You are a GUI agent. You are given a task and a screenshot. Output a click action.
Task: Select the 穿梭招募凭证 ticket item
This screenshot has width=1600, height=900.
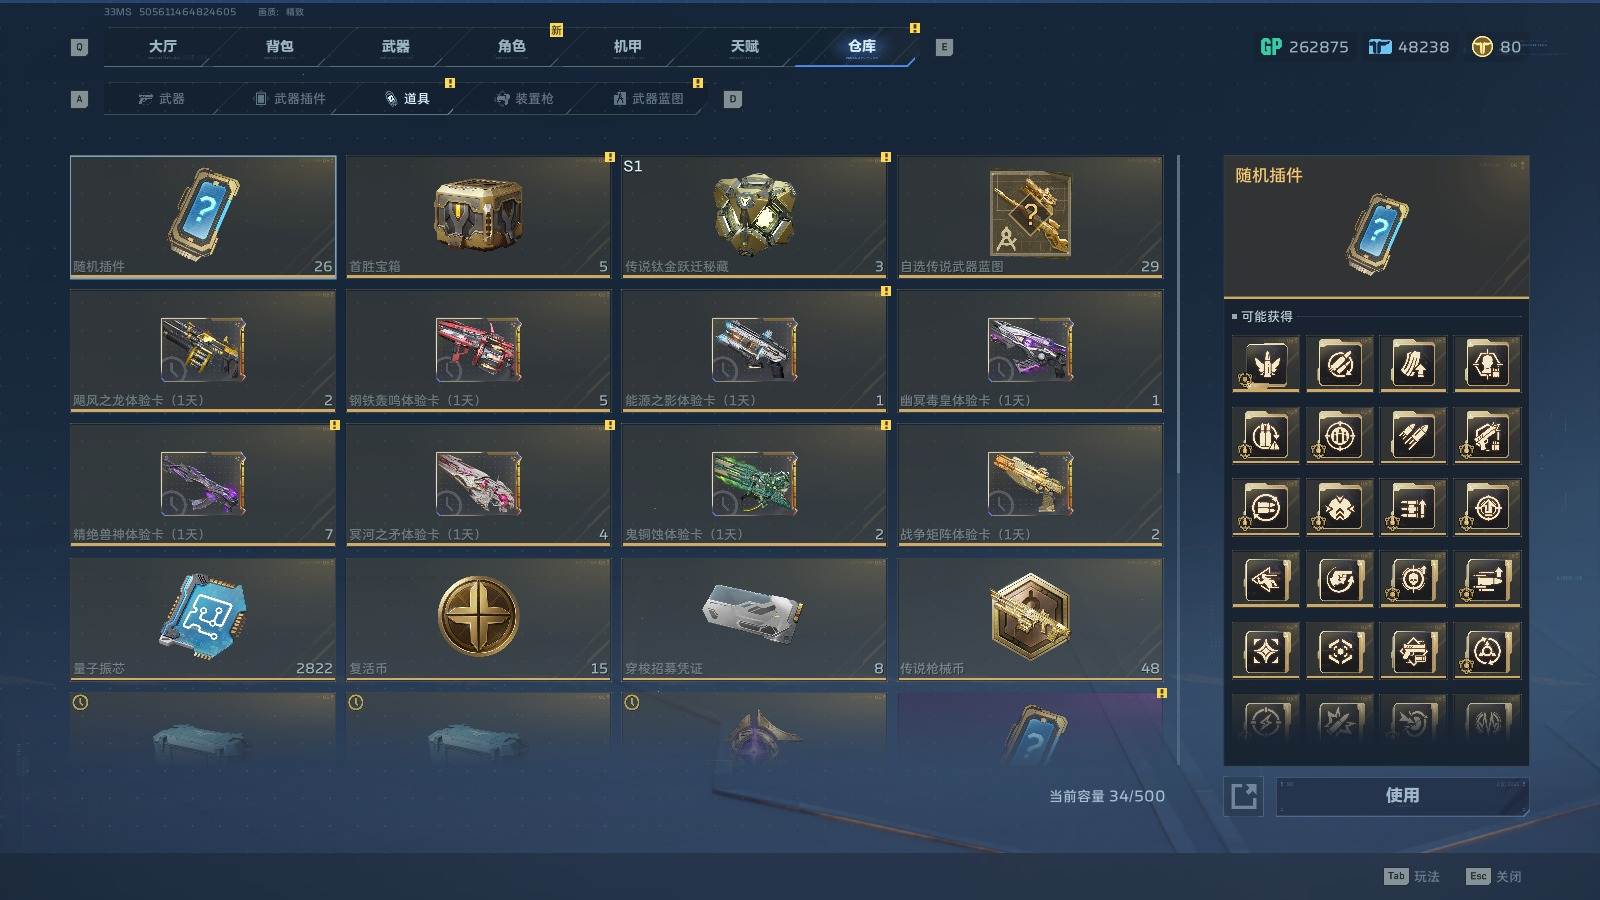754,619
